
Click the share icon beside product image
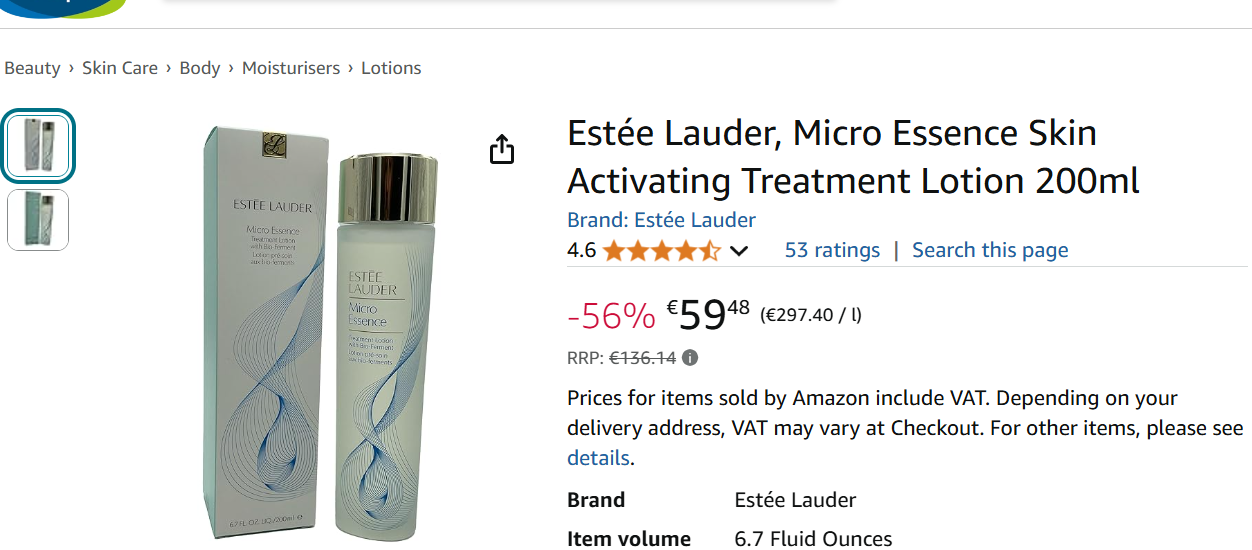[x=502, y=149]
